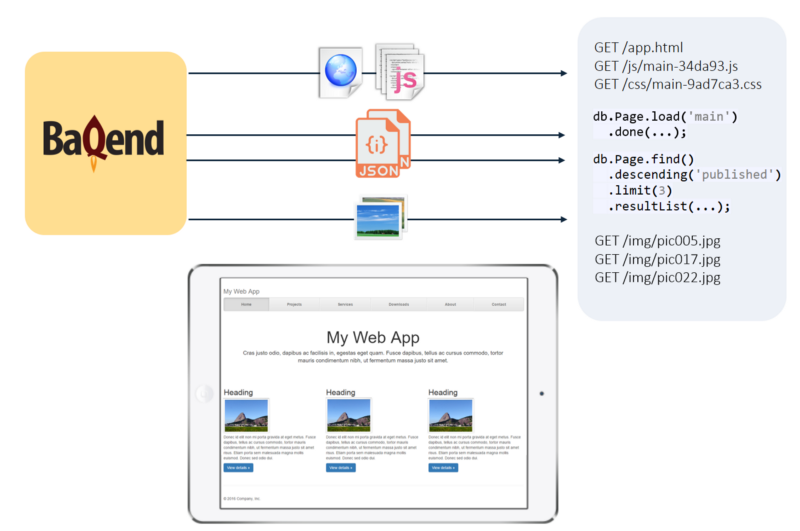
Task: Select the JS script files icon
Action: [400, 71]
